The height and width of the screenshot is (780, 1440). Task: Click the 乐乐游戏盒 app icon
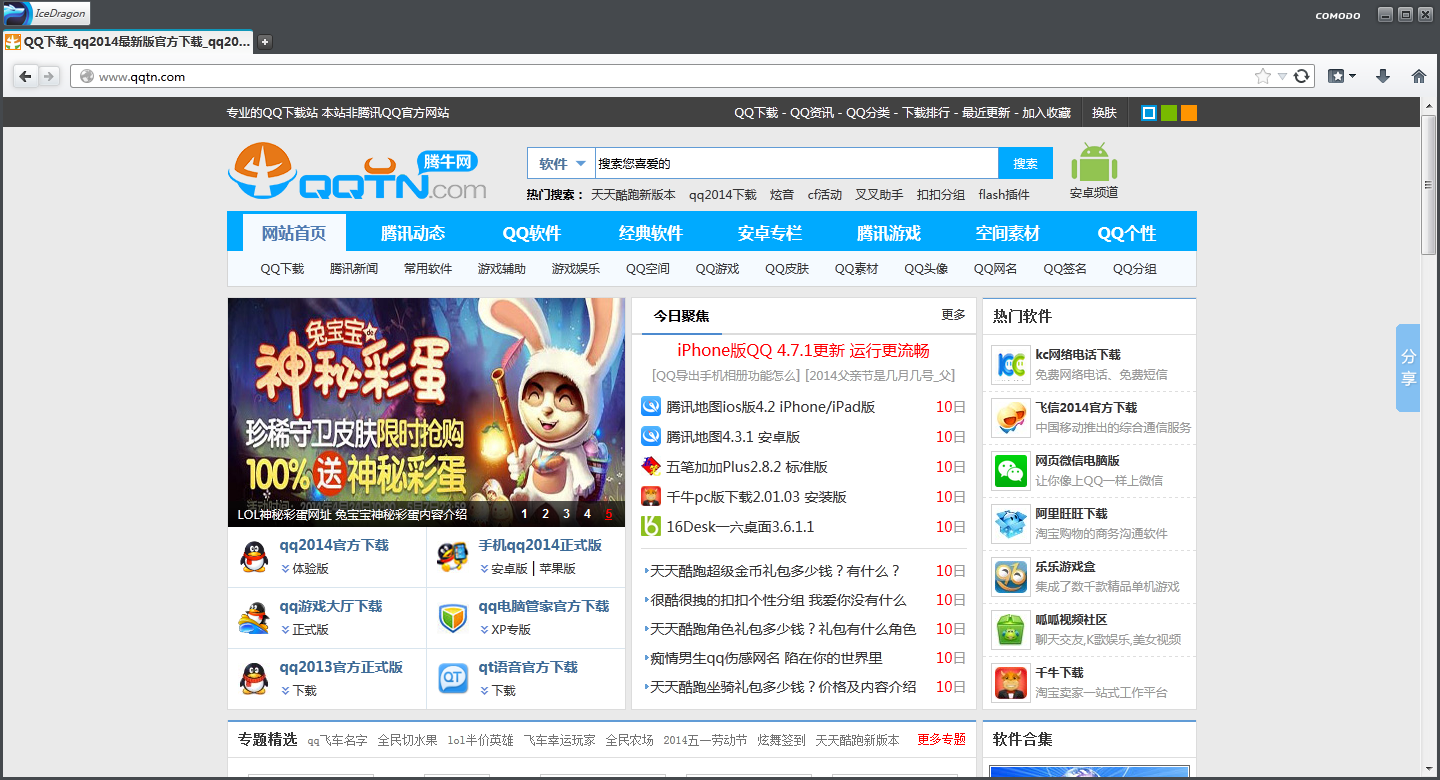1011,577
